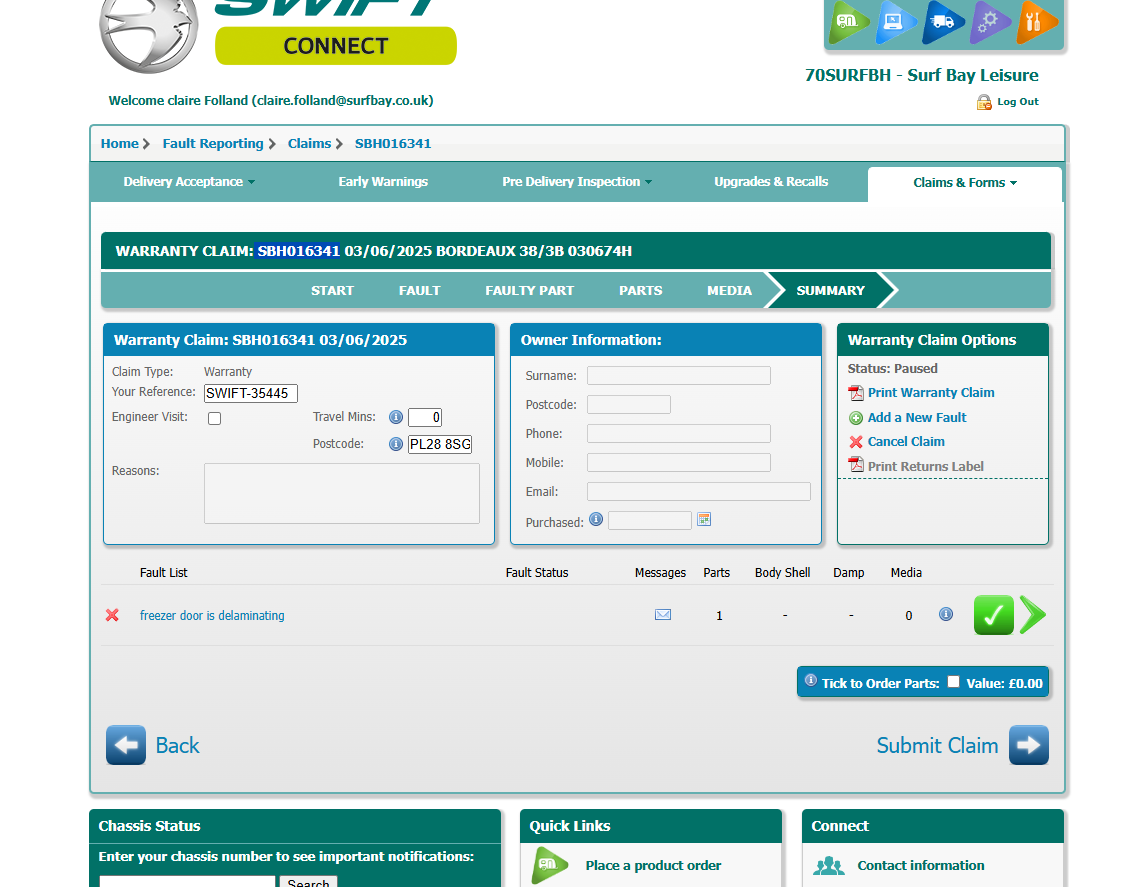Delete the freezer door fault with red X

point(112,615)
